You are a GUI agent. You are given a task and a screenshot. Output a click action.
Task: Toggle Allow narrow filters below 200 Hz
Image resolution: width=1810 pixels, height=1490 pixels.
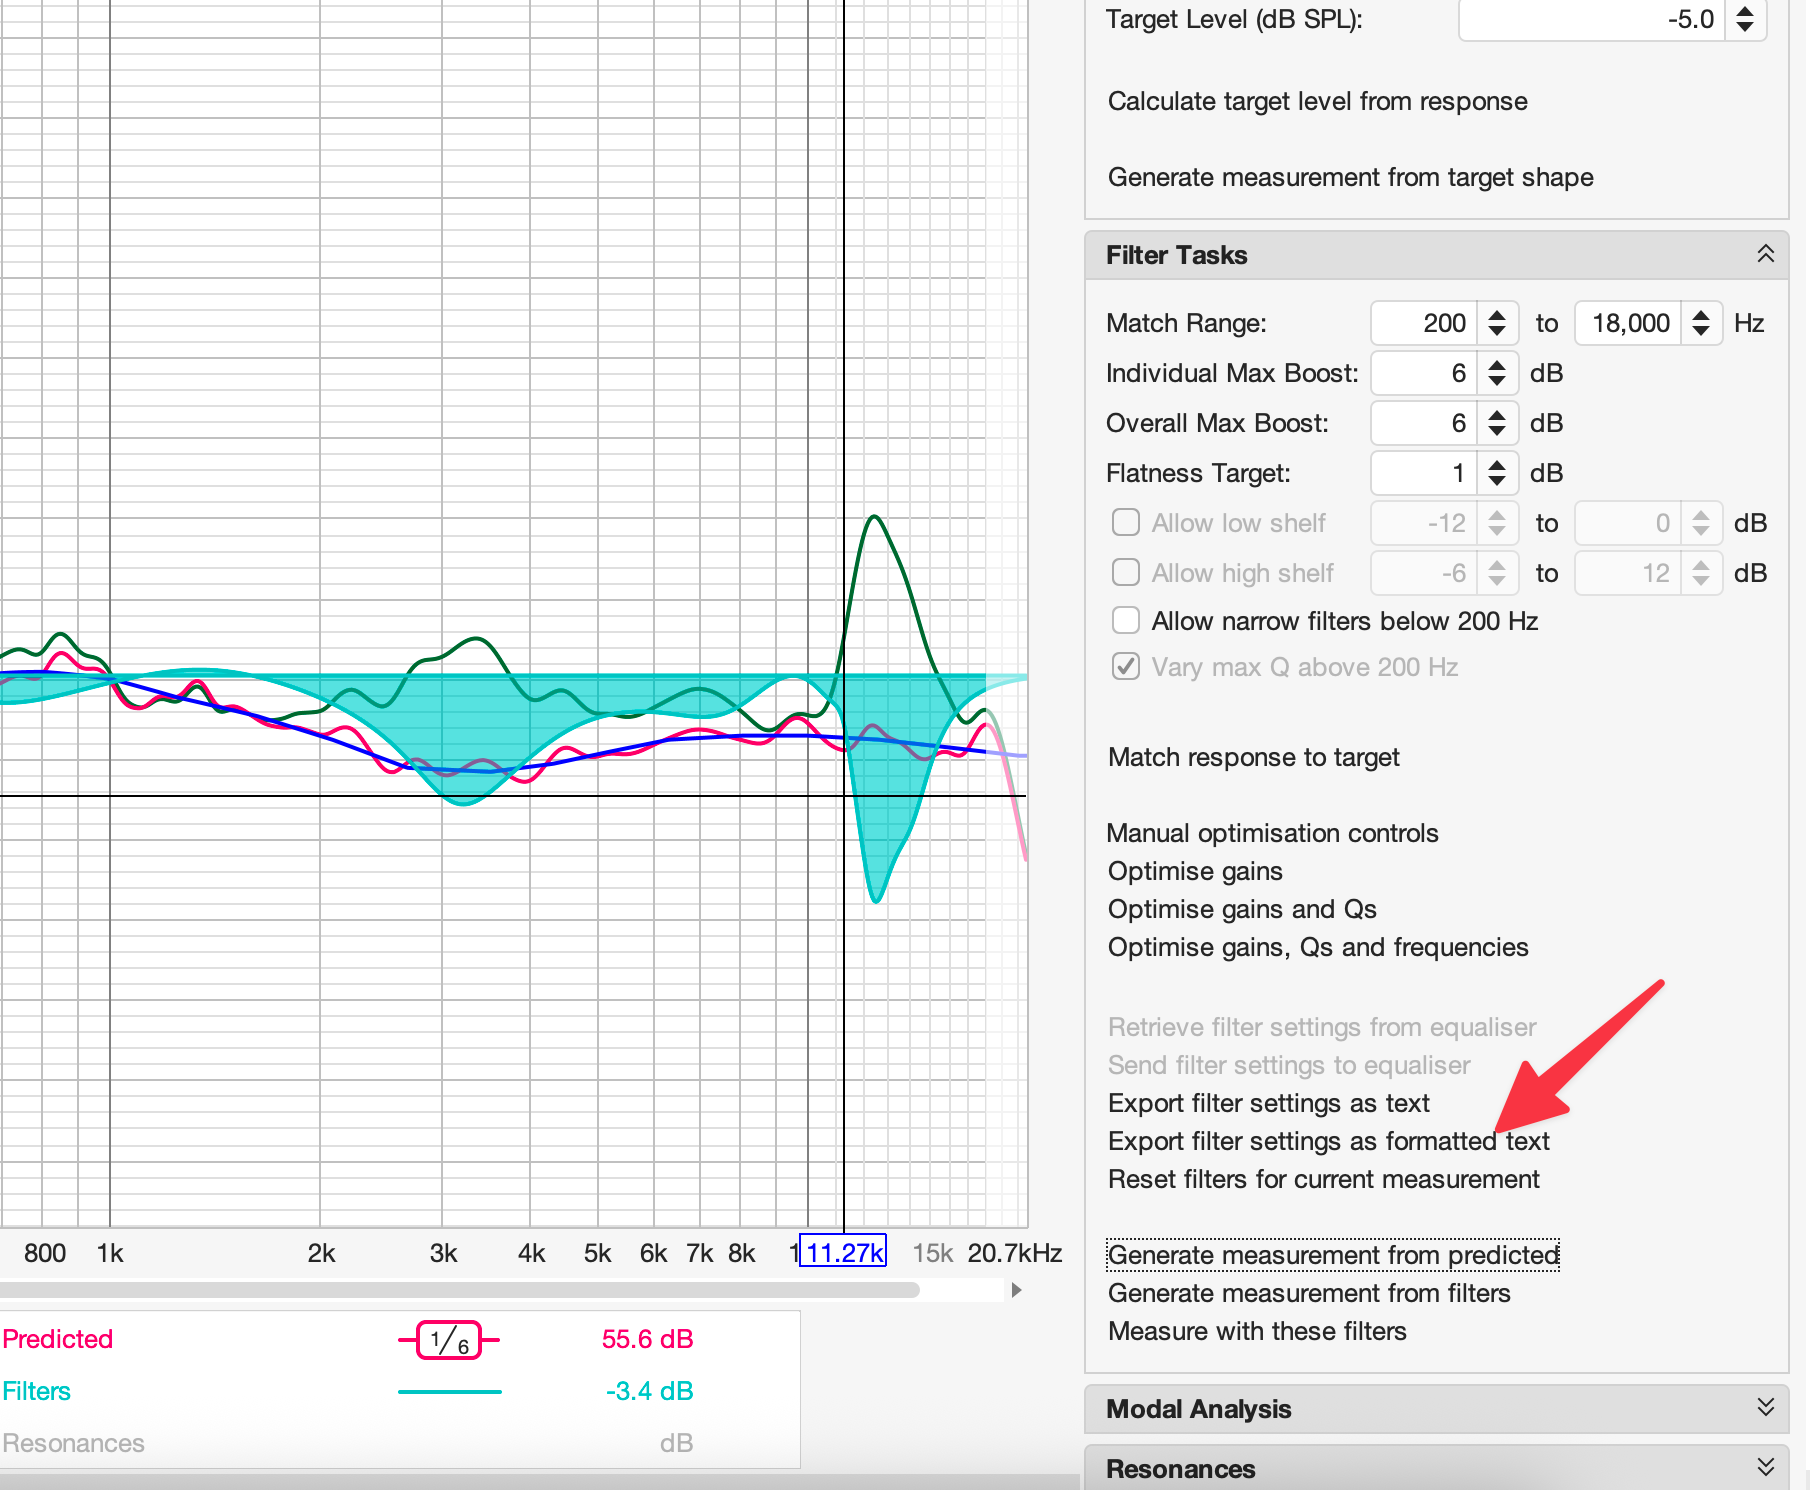pyautogui.click(x=1126, y=621)
